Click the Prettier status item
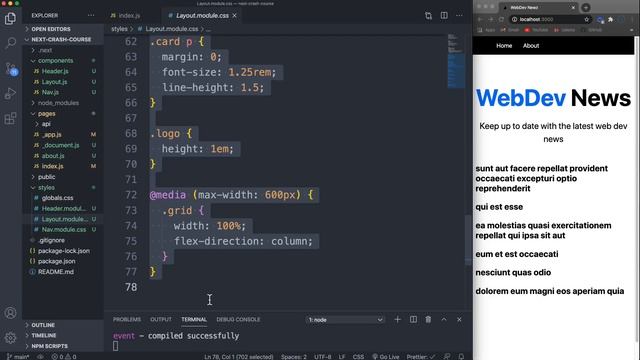The image size is (640, 360). pos(421,356)
